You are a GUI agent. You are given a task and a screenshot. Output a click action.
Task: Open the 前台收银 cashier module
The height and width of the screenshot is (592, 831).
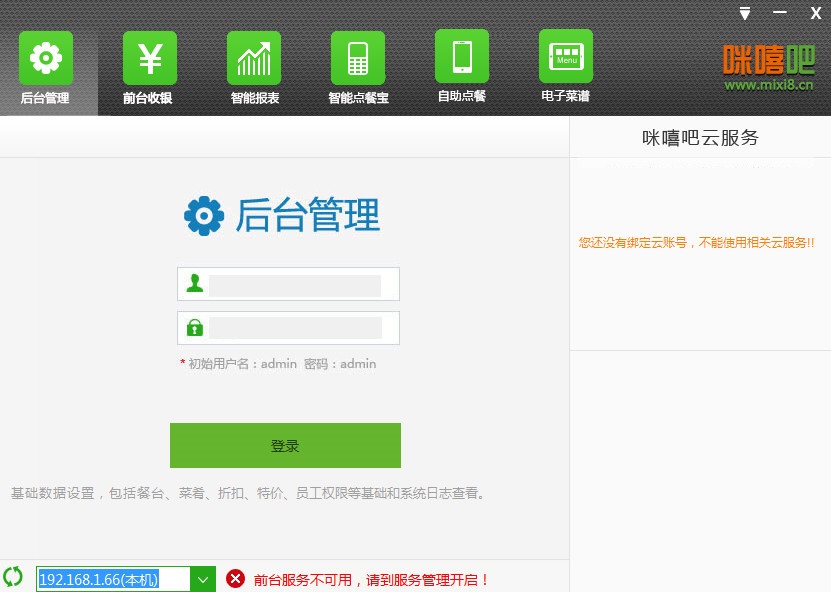tap(149, 58)
